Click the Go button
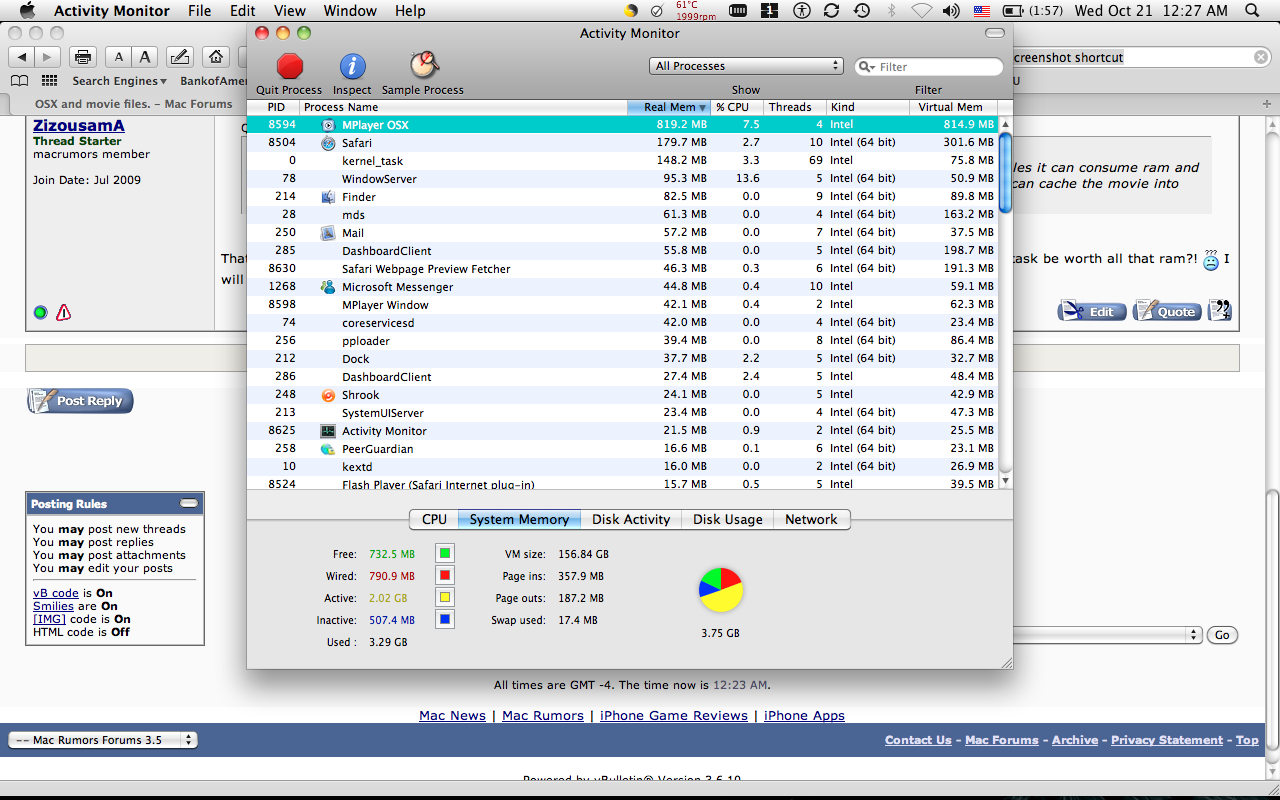This screenshot has width=1280, height=800. pyautogui.click(x=1222, y=635)
